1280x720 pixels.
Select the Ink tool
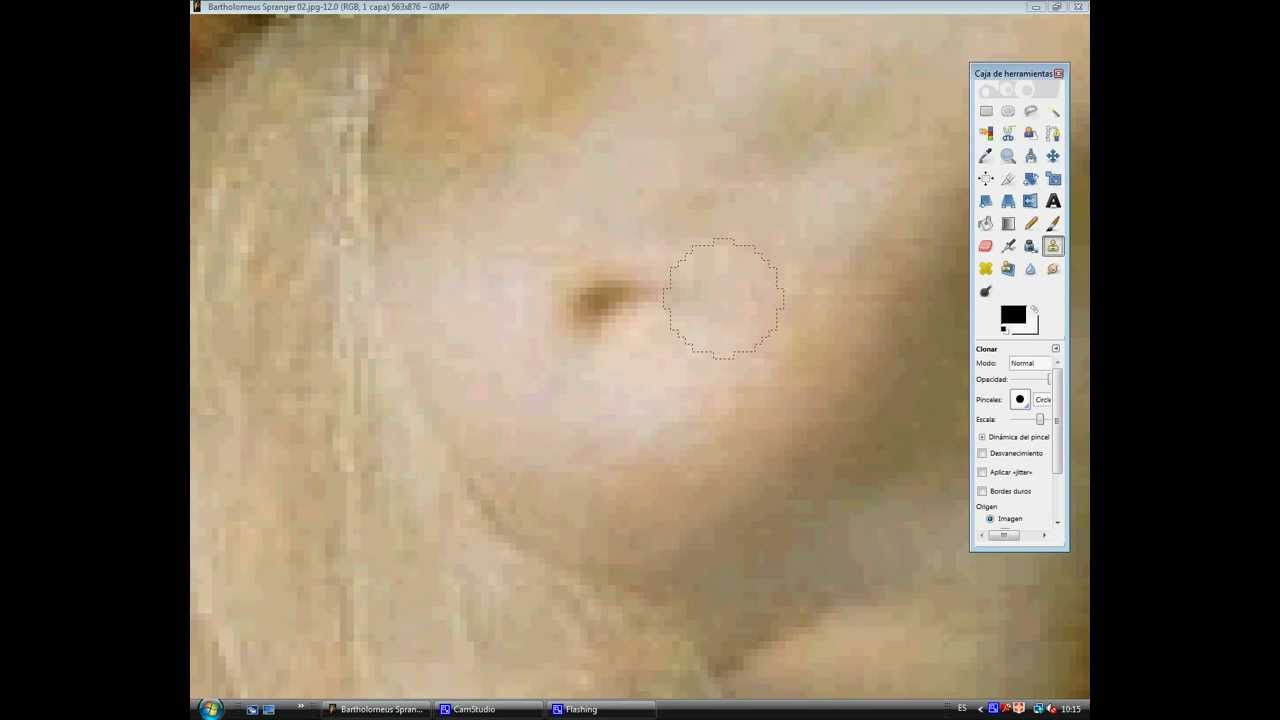(x=1030, y=246)
